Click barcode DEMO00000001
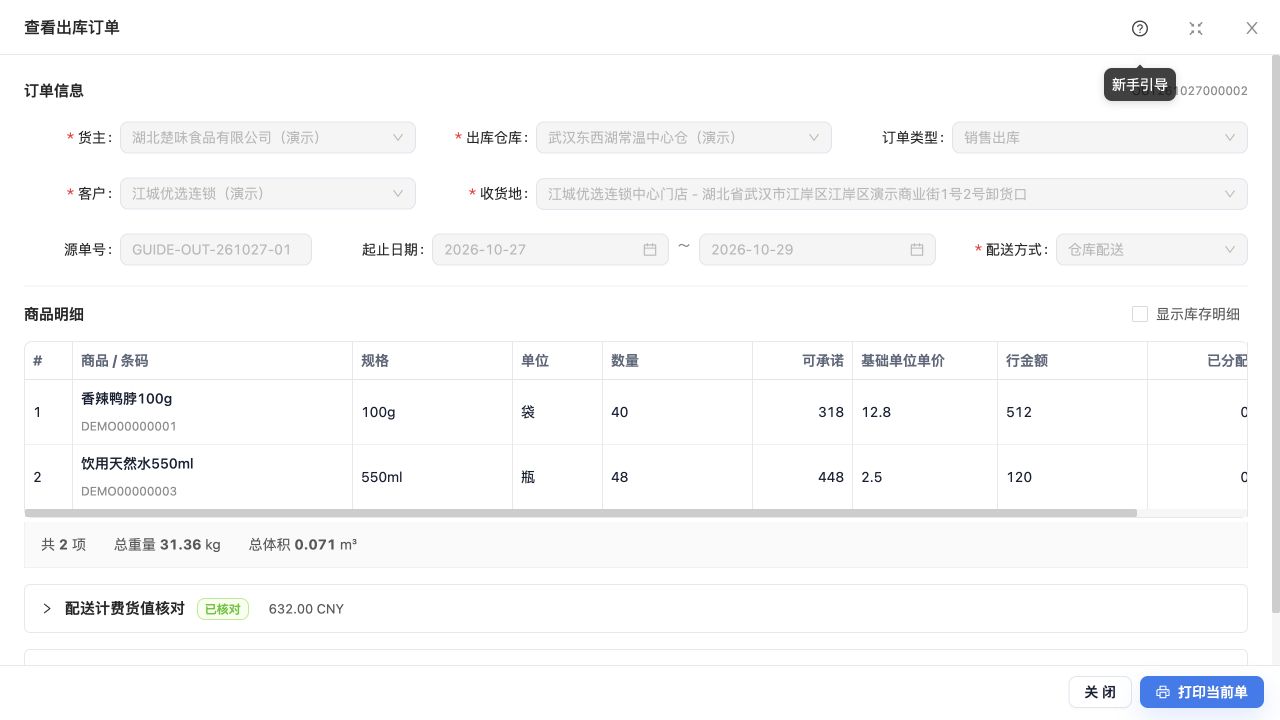Image resolution: width=1280 pixels, height=720 pixels. click(129, 426)
